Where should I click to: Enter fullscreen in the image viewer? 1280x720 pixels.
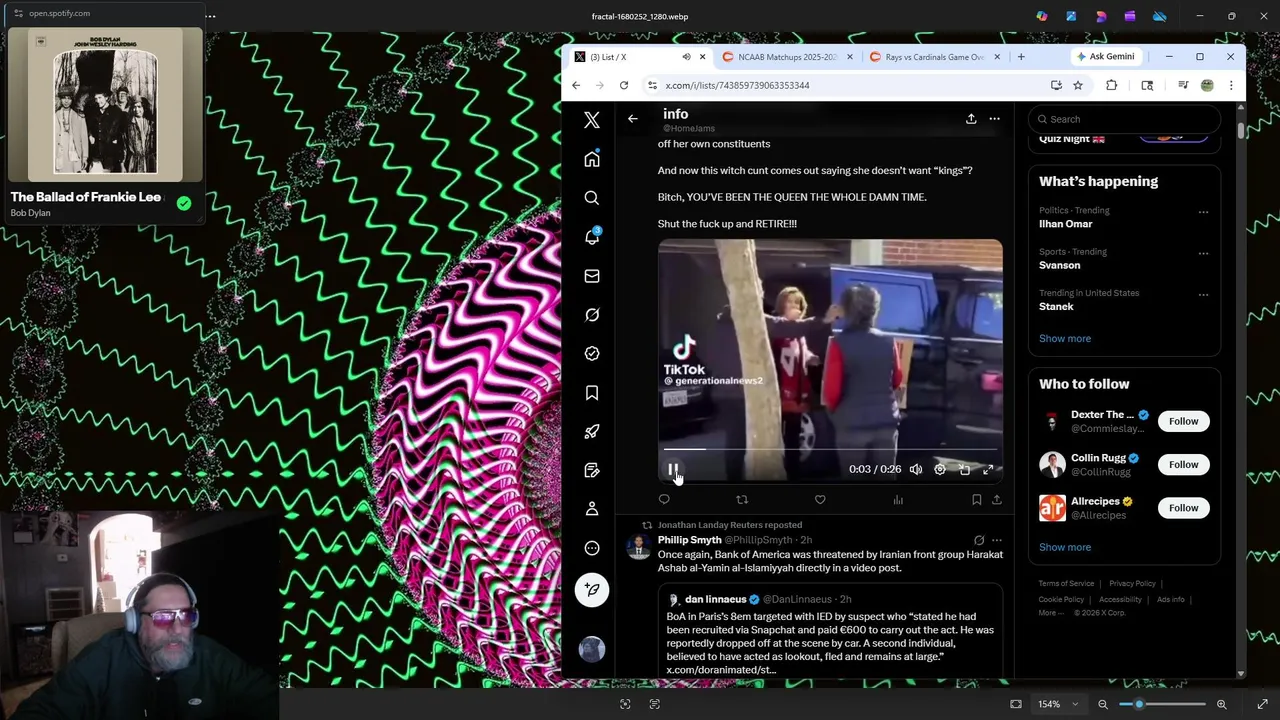[1262, 704]
